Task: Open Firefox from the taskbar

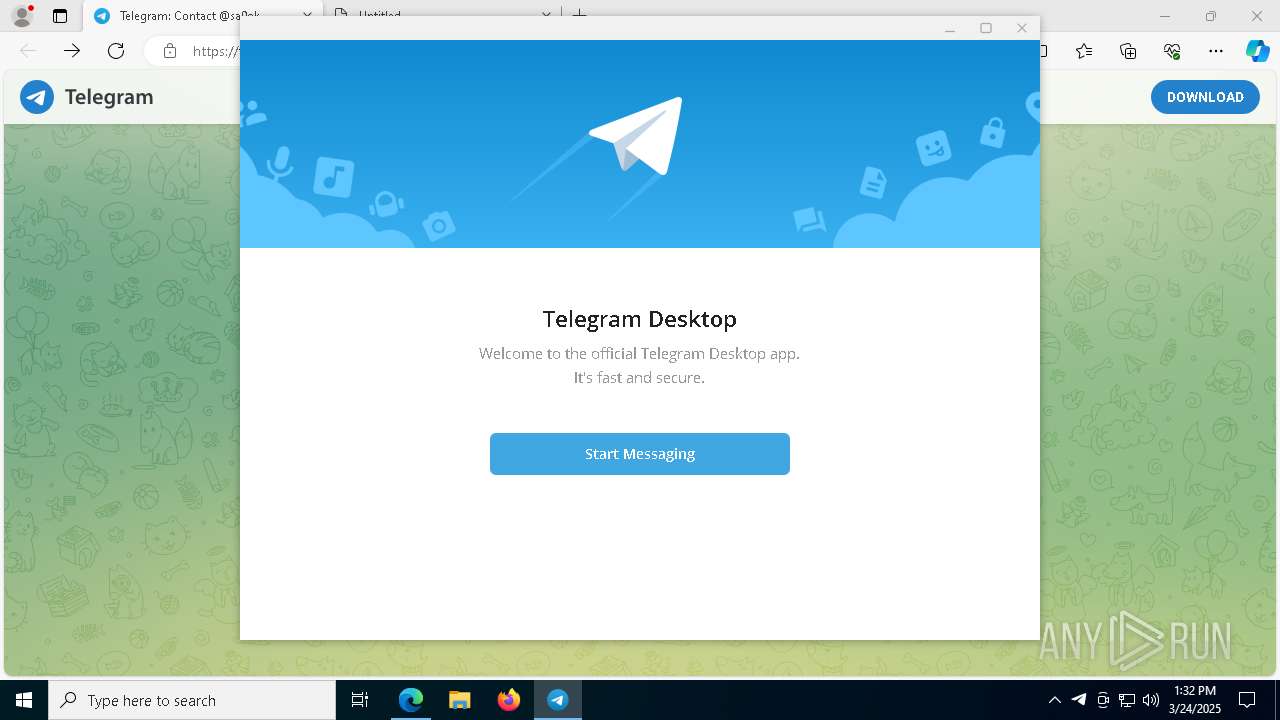Action: (508, 700)
